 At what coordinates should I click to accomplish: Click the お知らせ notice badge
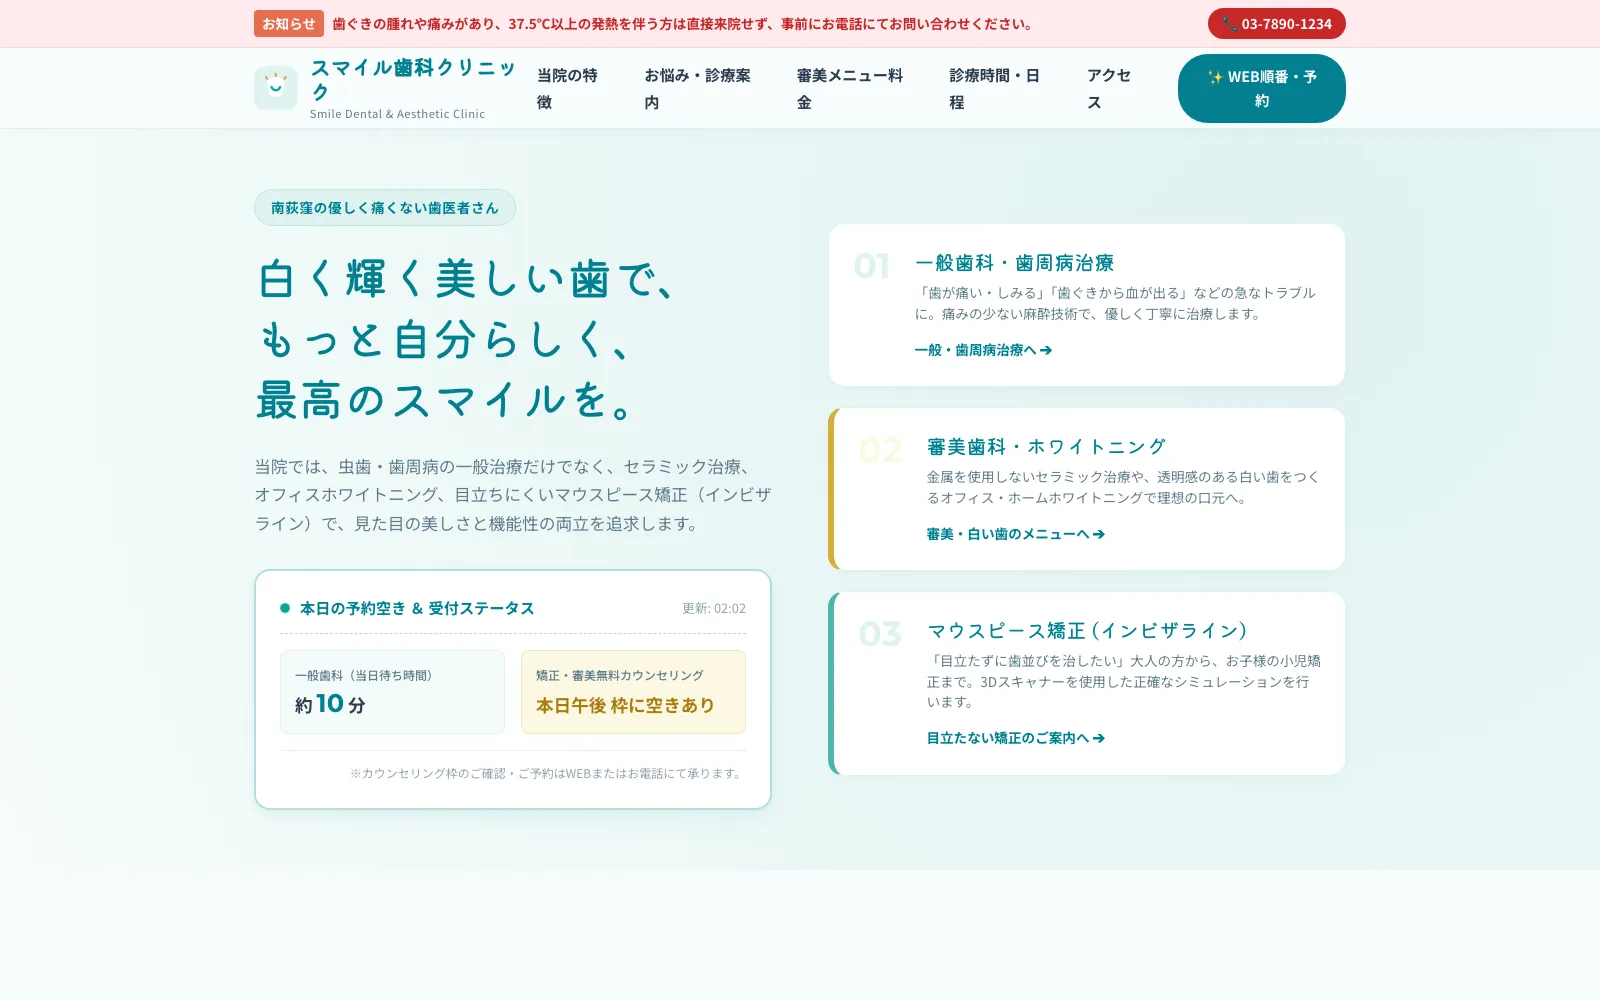click(289, 24)
